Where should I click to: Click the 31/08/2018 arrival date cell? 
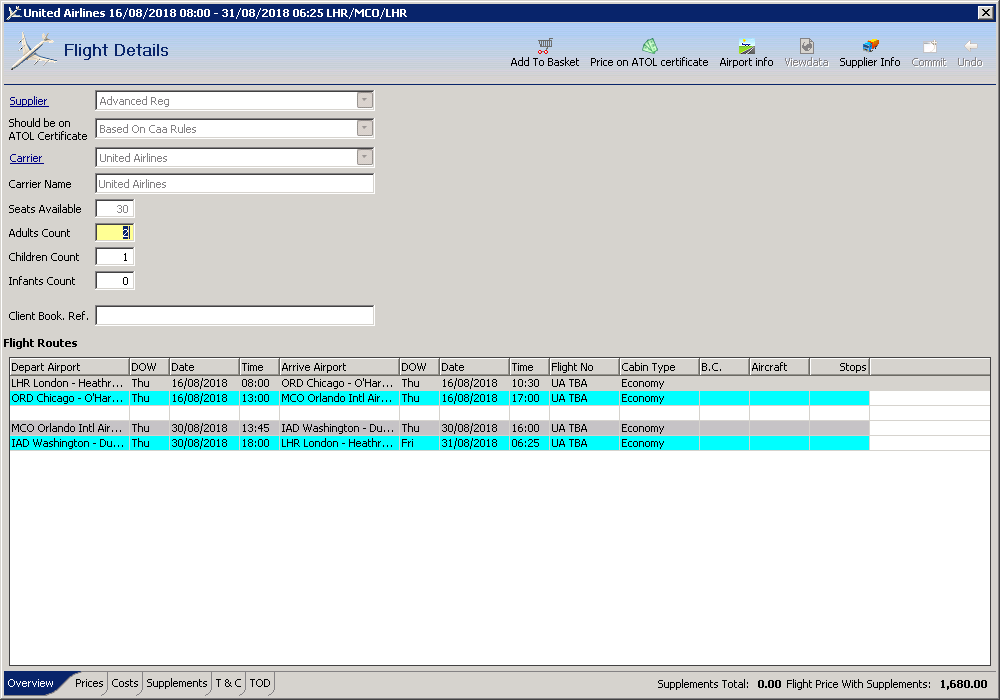(474, 443)
